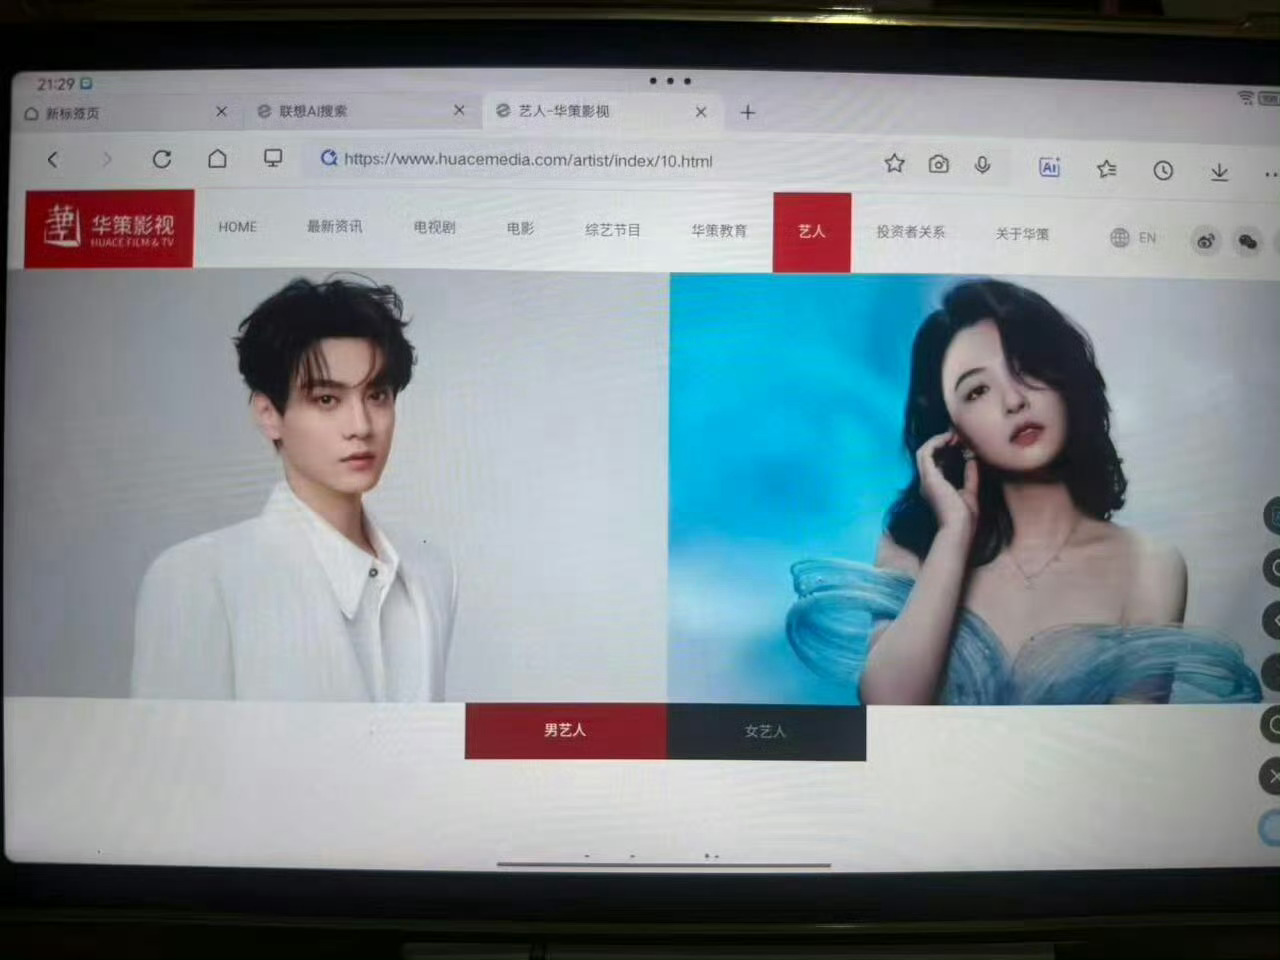This screenshot has width=1280, height=960.
Task: Go back with the browser back arrow
Action: pyautogui.click(x=53, y=158)
